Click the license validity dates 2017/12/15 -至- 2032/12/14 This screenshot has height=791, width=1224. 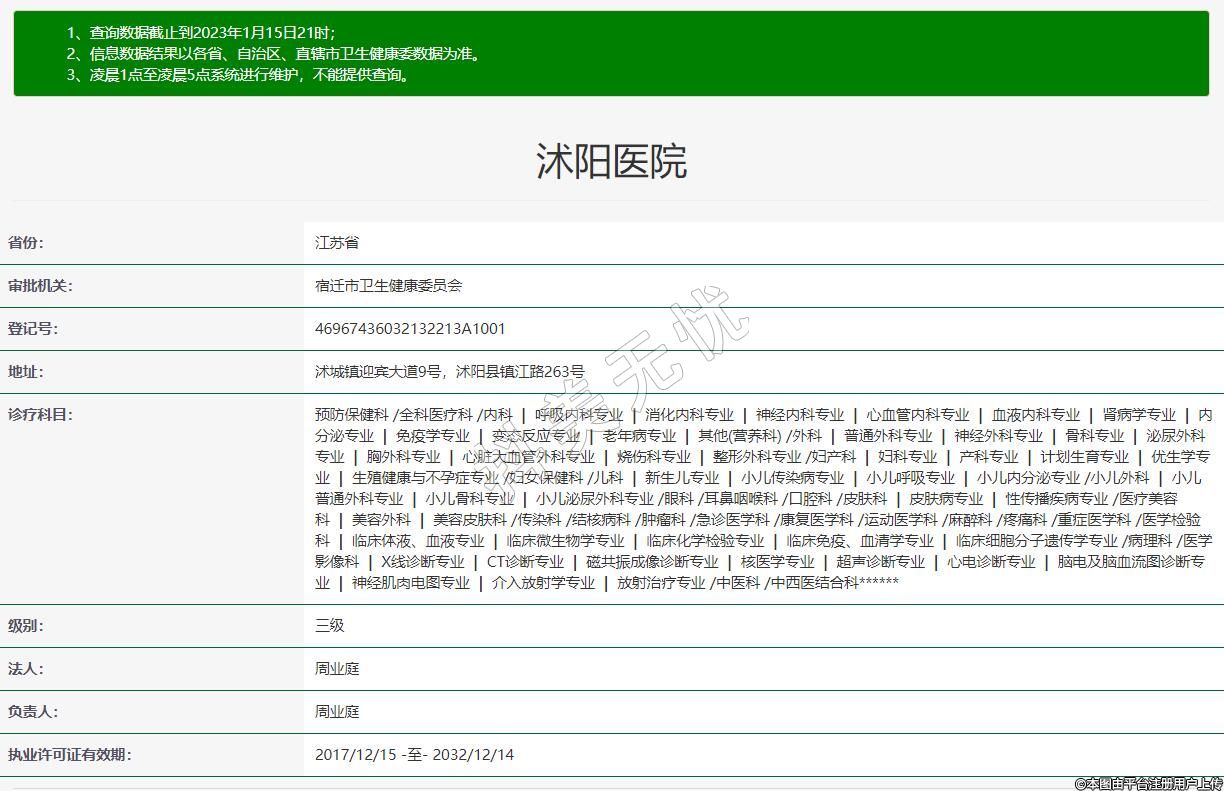coord(414,755)
